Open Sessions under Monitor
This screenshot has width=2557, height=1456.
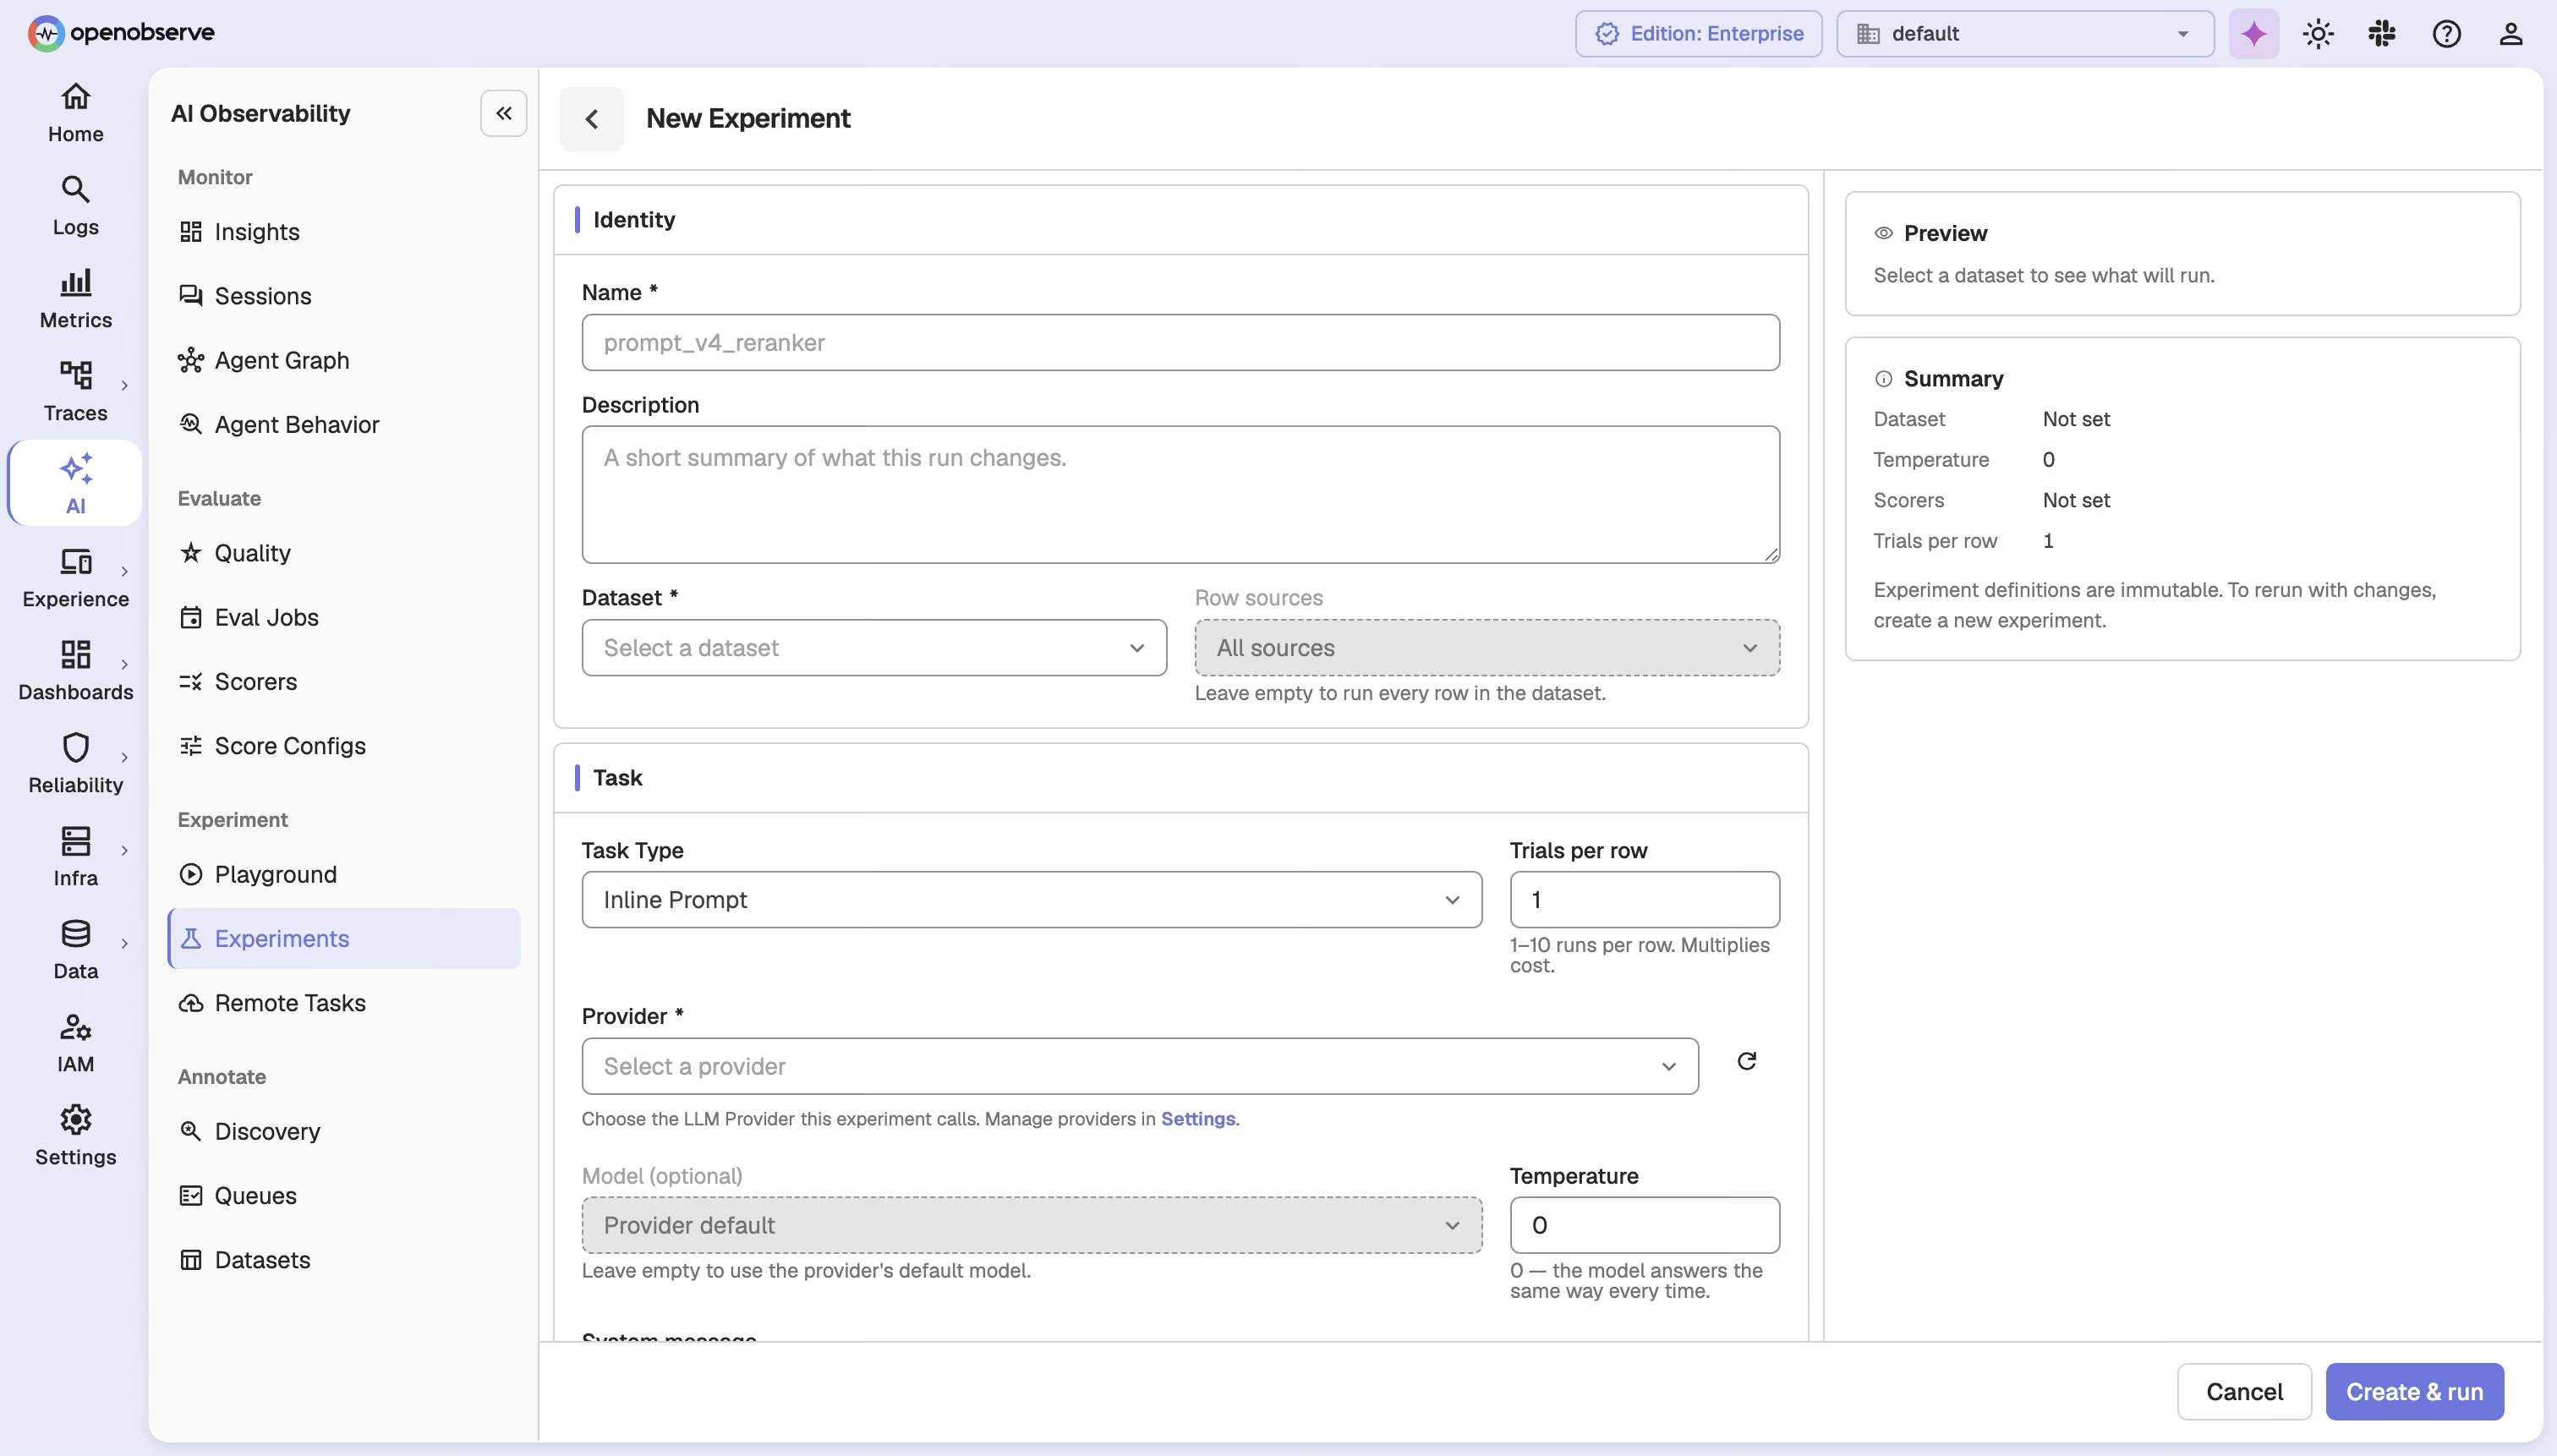(x=343, y=296)
